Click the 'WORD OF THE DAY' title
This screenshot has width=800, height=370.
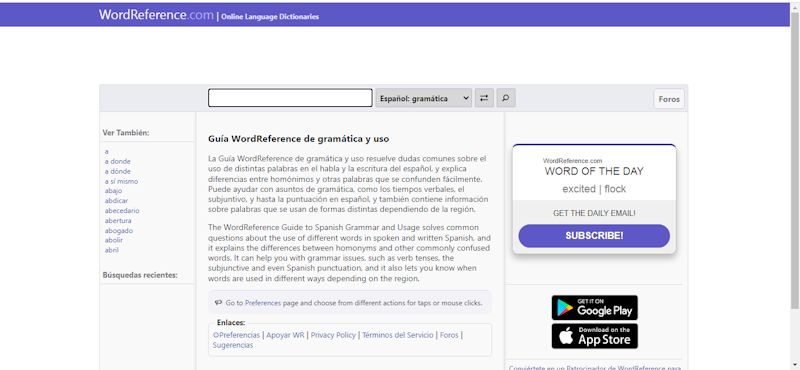(594, 171)
